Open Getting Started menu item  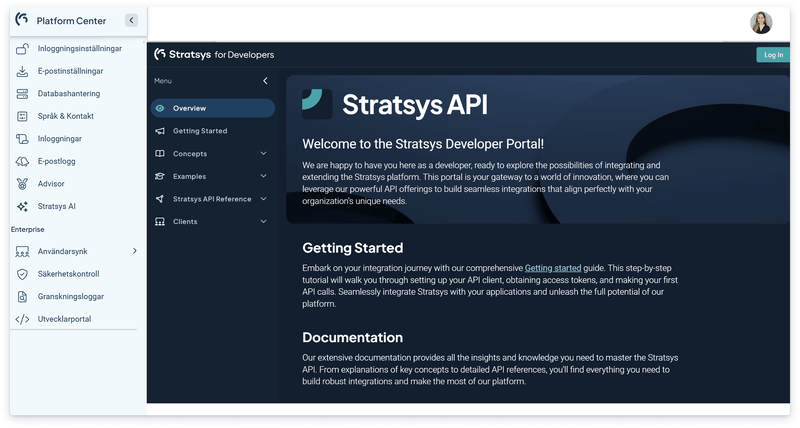point(199,131)
